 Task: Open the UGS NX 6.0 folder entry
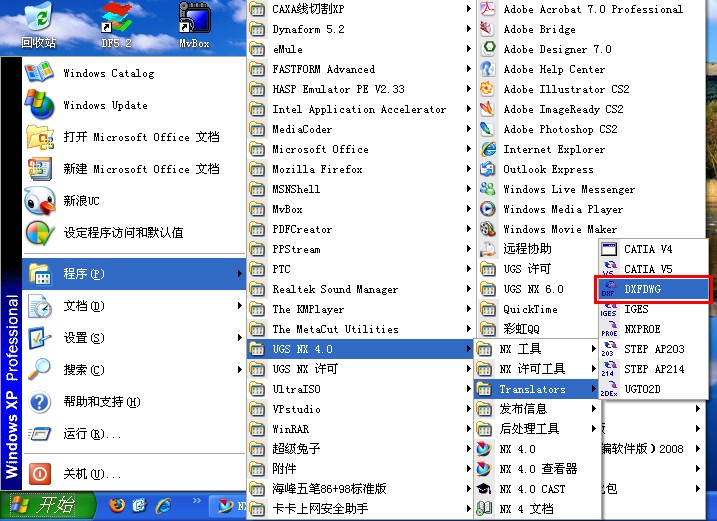tap(537, 289)
